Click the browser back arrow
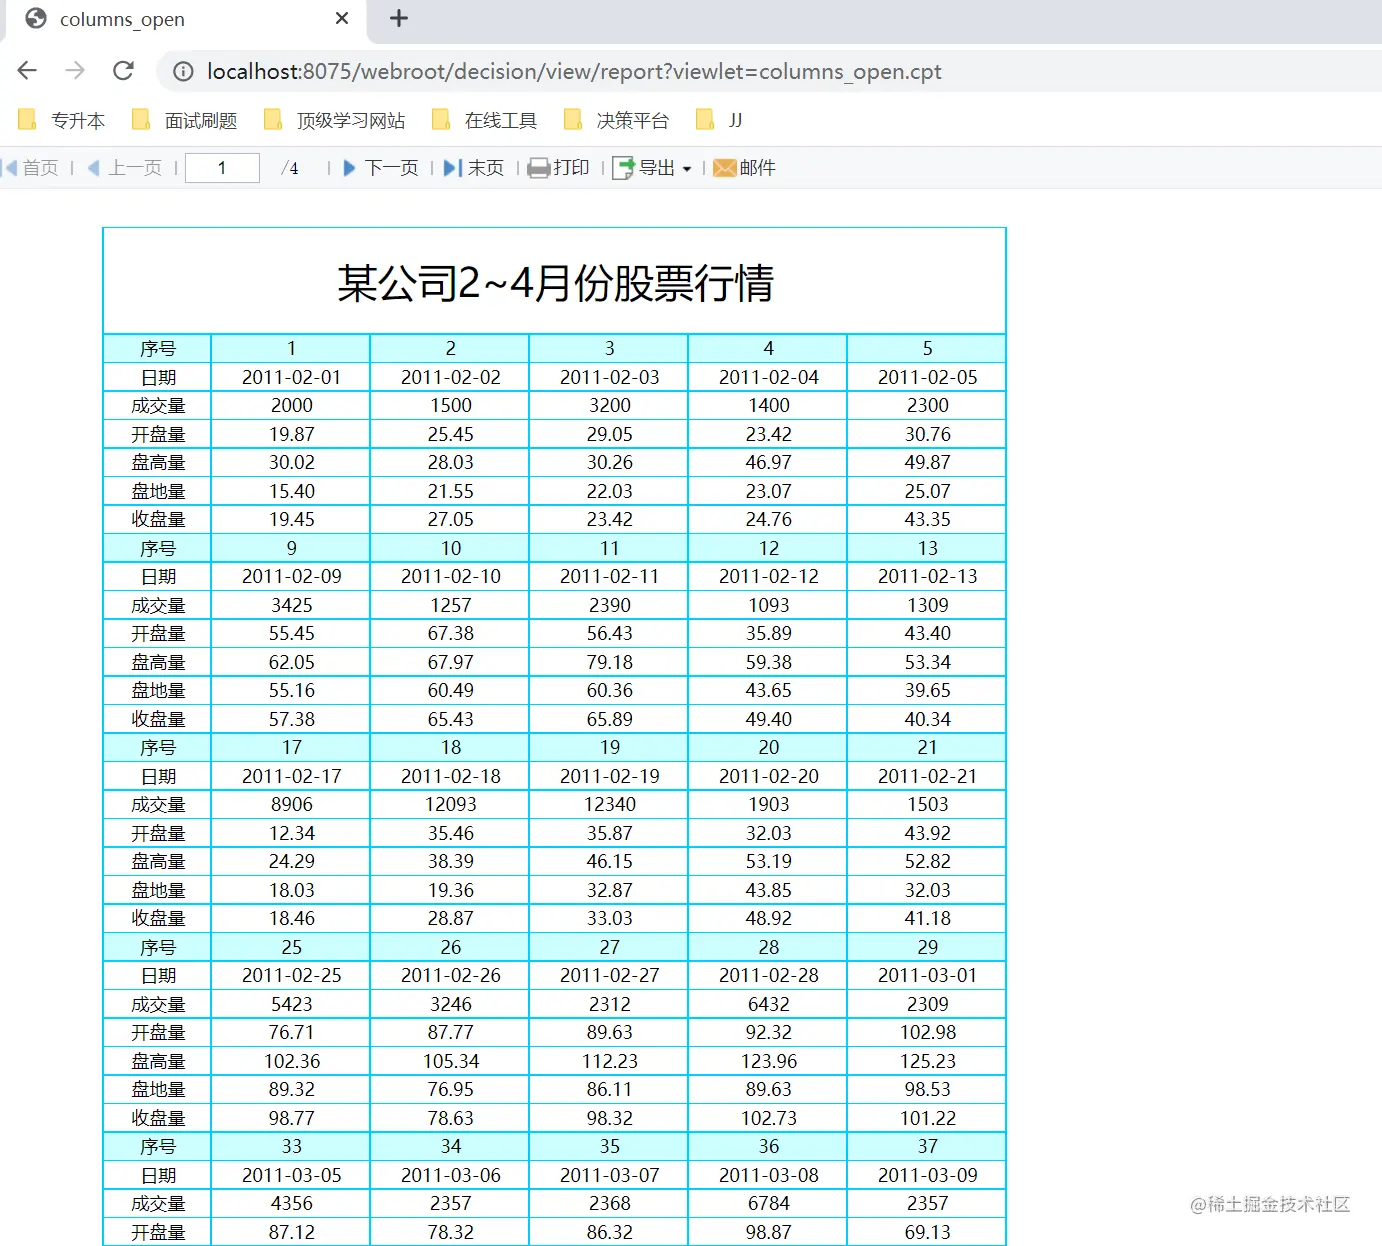Image resolution: width=1382 pixels, height=1246 pixels. [x=27, y=71]
